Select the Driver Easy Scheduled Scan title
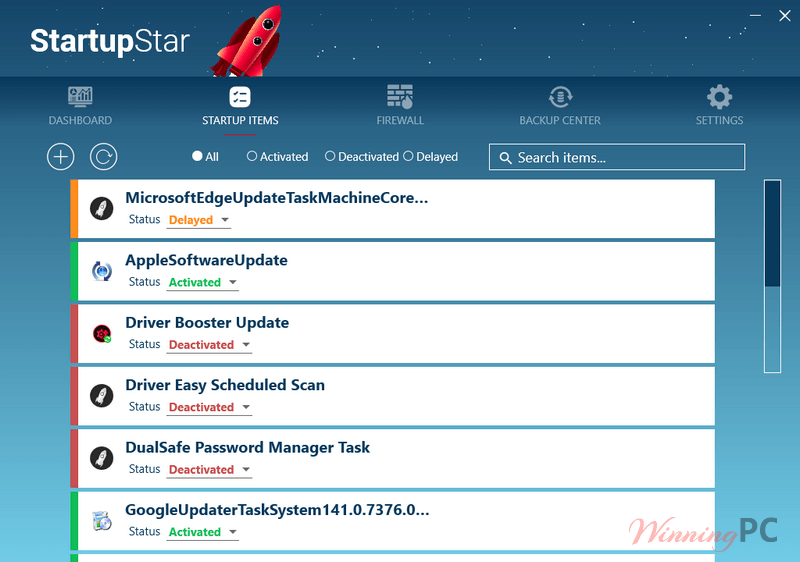Image resolution: width=800 pixels, height=562 pixels. pos(225,385)
